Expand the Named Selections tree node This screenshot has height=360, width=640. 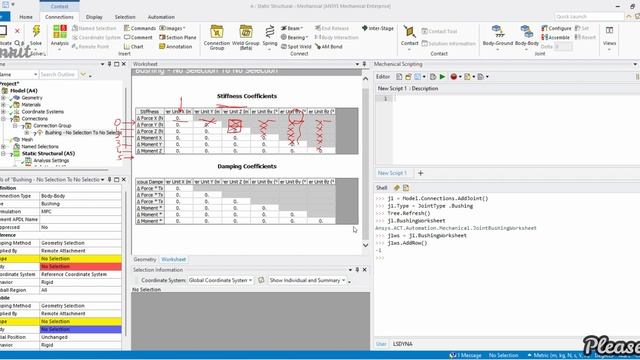3,147
